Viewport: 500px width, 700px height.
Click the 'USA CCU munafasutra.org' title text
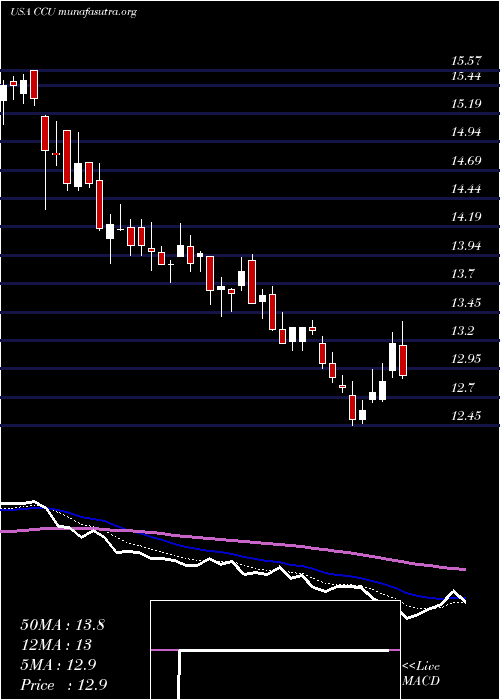tap(73, 12)
